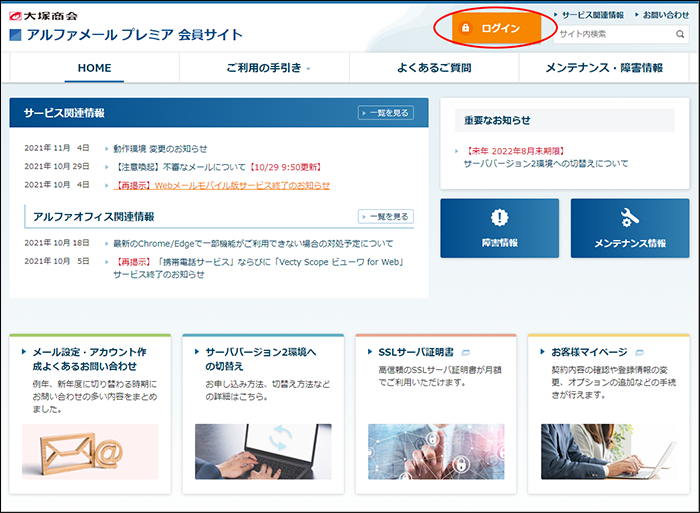Open 不審なメールについて warning notice

(x=217, y=167)
